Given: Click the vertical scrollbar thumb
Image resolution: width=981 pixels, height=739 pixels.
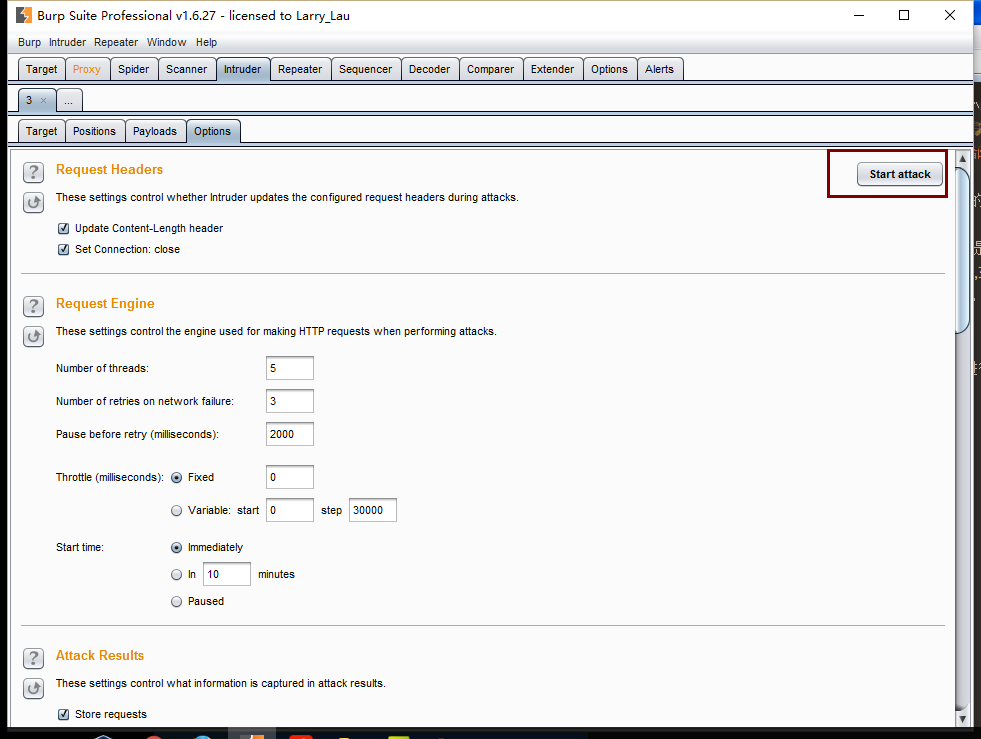Looking at the screenshot, I should (x=963, y=250).
